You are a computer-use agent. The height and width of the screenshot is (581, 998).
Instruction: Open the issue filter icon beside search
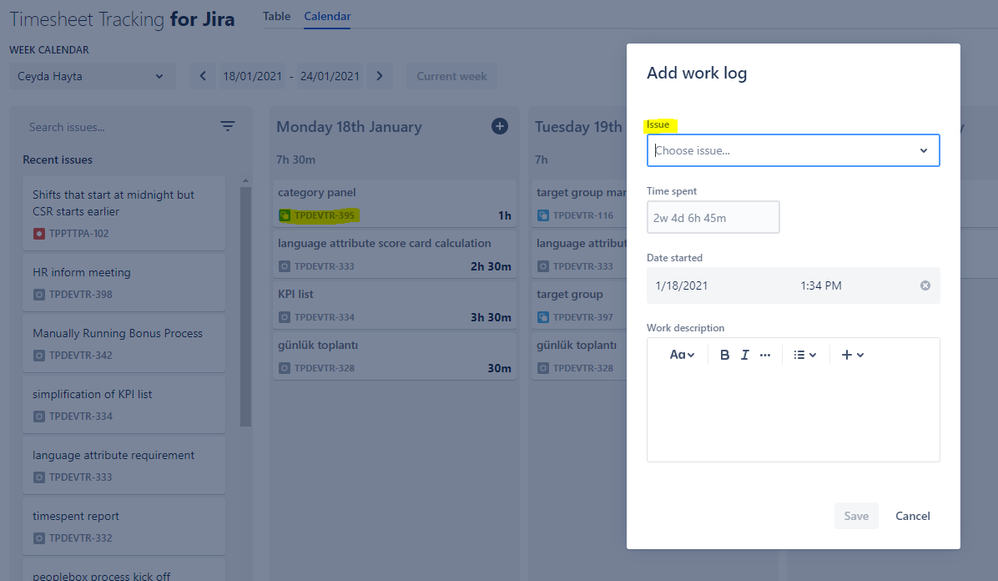tap(227, 126)
